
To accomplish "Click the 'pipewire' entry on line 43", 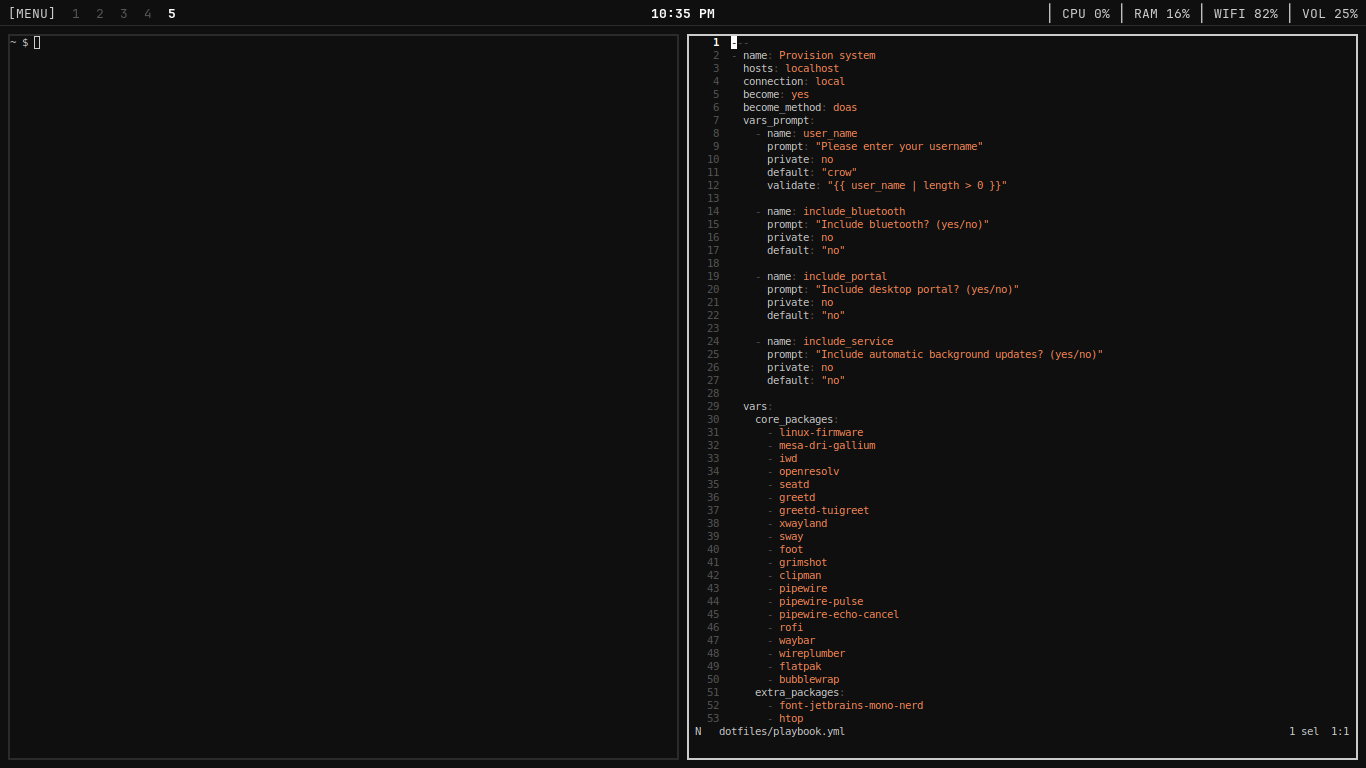I will [x=803, y=589].
